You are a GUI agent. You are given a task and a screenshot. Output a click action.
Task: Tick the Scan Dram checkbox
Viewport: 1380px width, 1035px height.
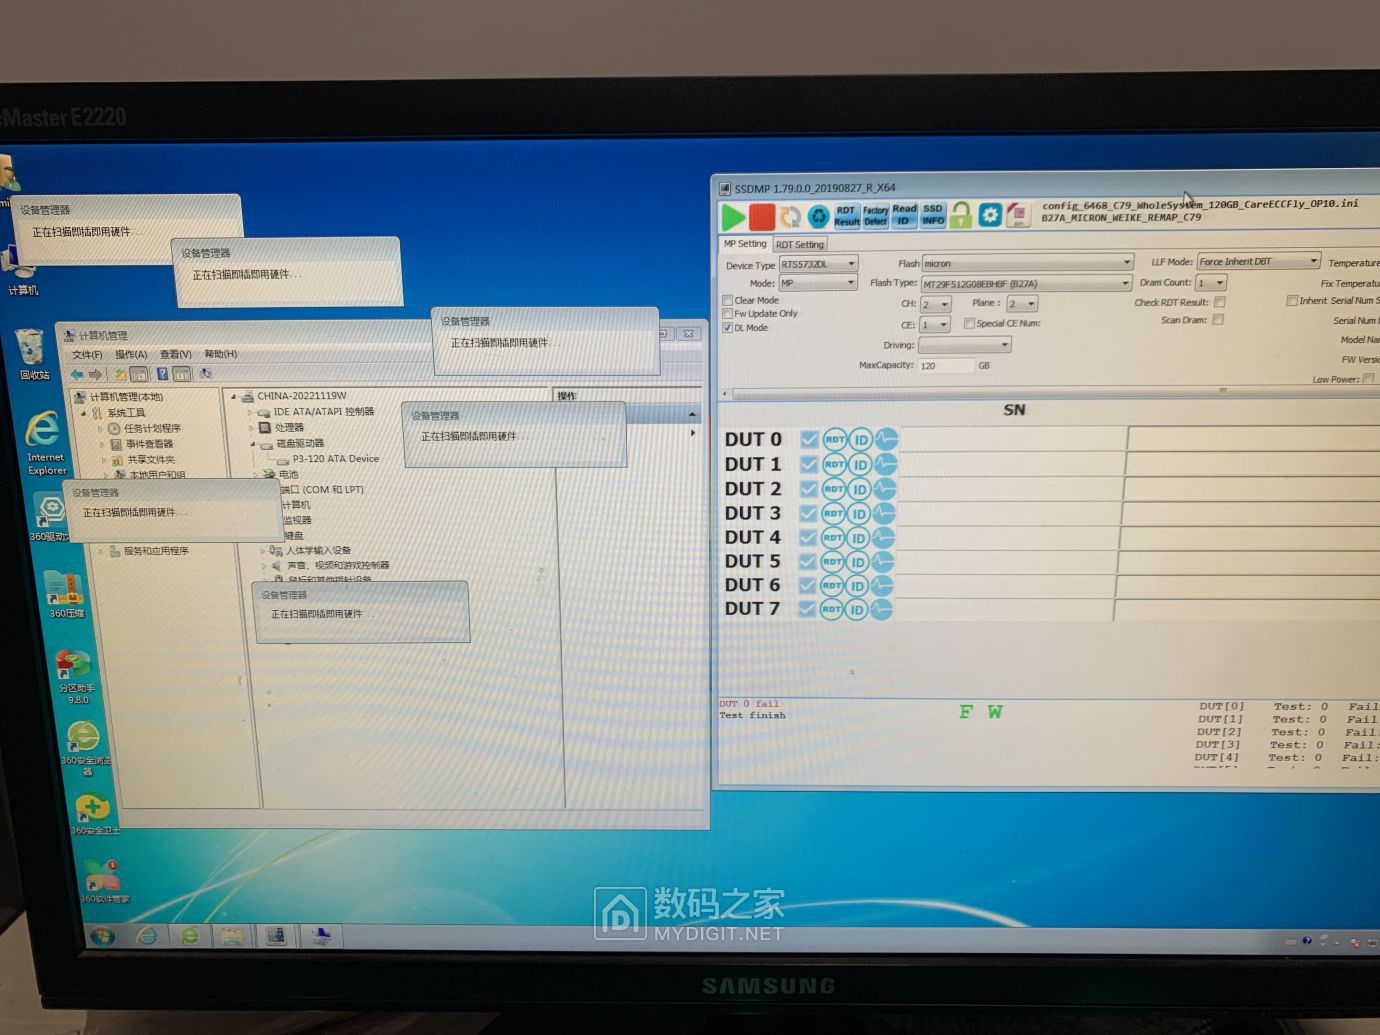coord(1217,320)
